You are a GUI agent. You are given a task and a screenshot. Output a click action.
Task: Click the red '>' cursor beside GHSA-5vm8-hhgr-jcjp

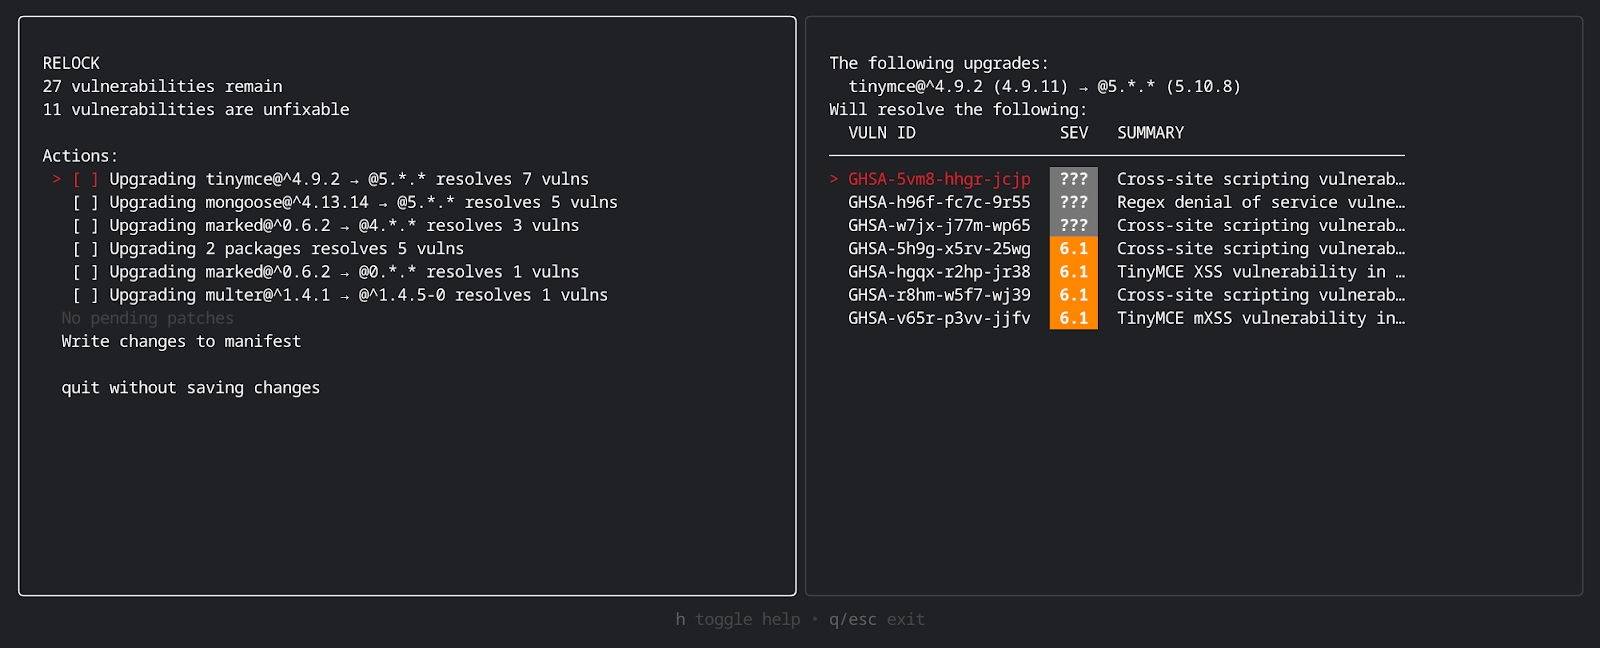coord(834,179)
